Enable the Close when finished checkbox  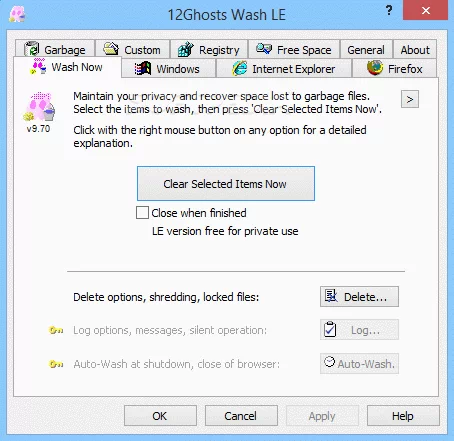(142, 213)
